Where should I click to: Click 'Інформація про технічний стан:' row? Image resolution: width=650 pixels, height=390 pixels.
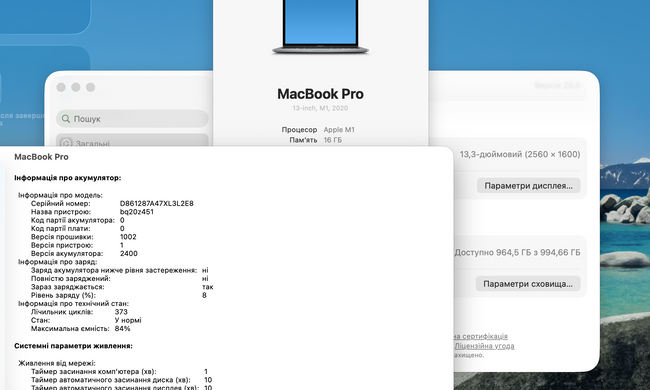pyautogui.click(x=73, y=304)
